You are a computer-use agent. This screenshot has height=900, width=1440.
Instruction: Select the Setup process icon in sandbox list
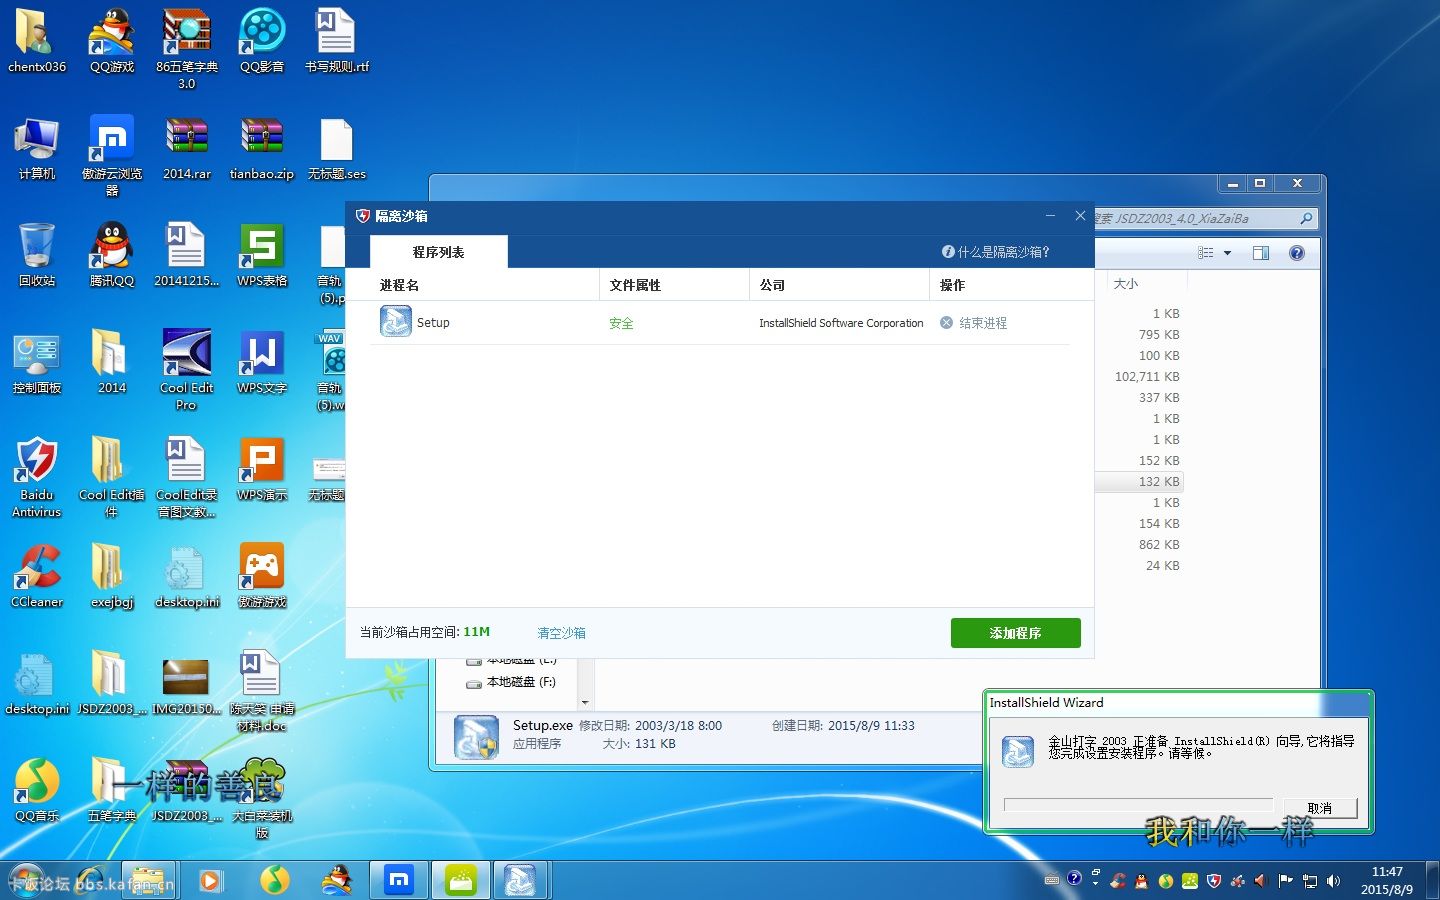point(395,321)
